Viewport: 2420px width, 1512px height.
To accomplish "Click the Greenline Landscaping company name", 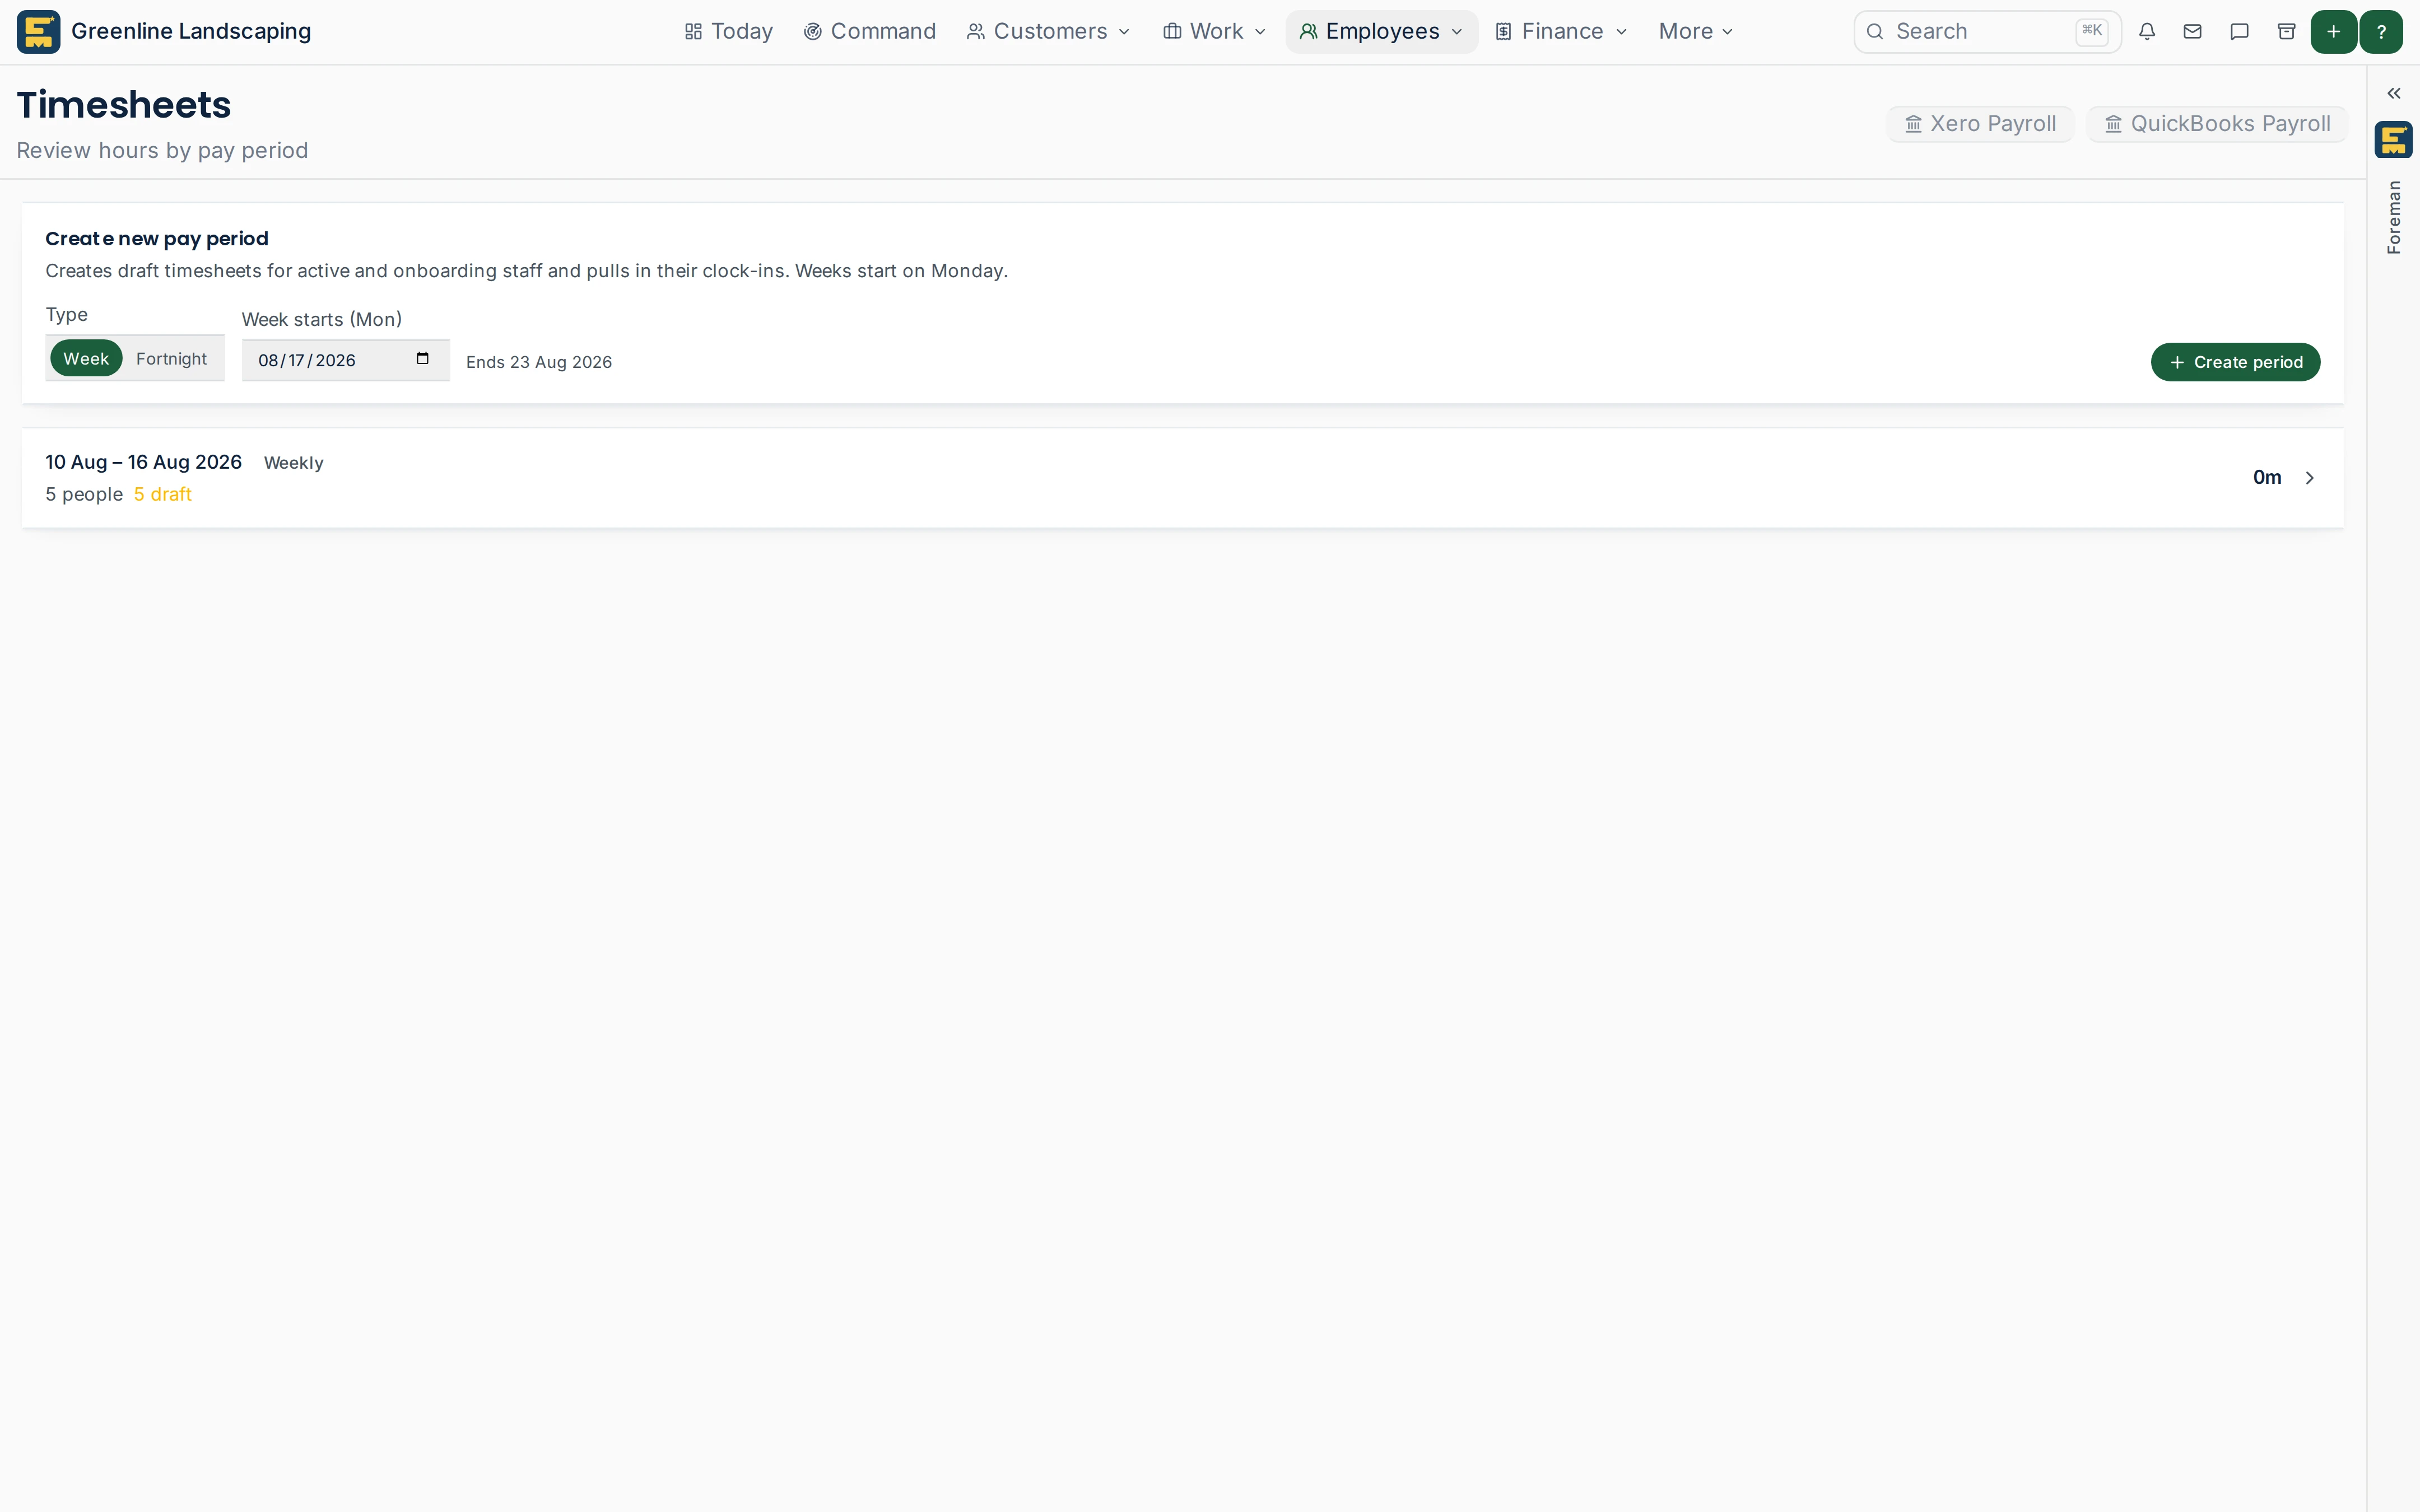I will click(x=191, y=32).
